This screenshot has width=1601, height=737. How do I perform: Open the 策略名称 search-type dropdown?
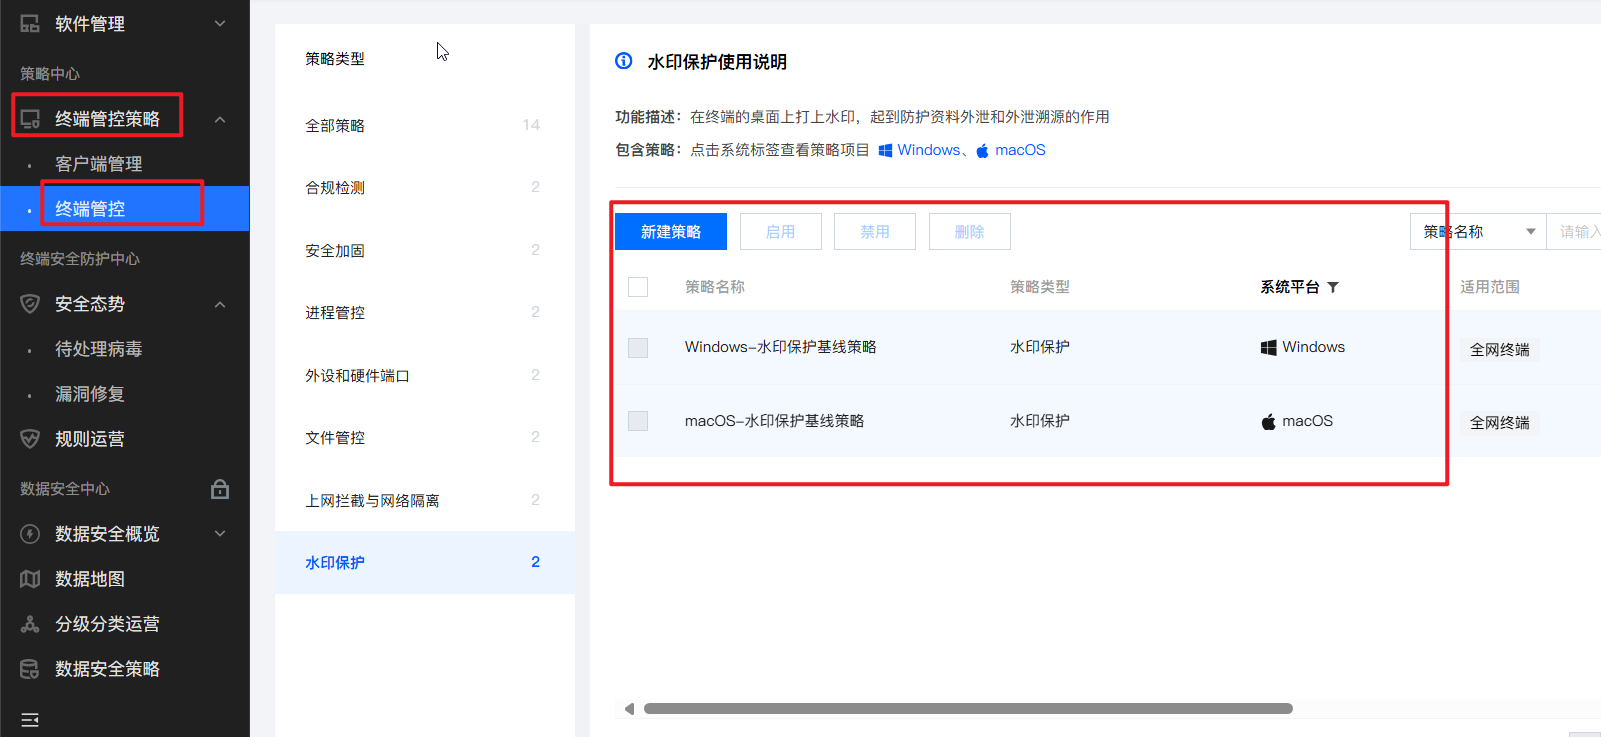click(x=1477, y=232)
